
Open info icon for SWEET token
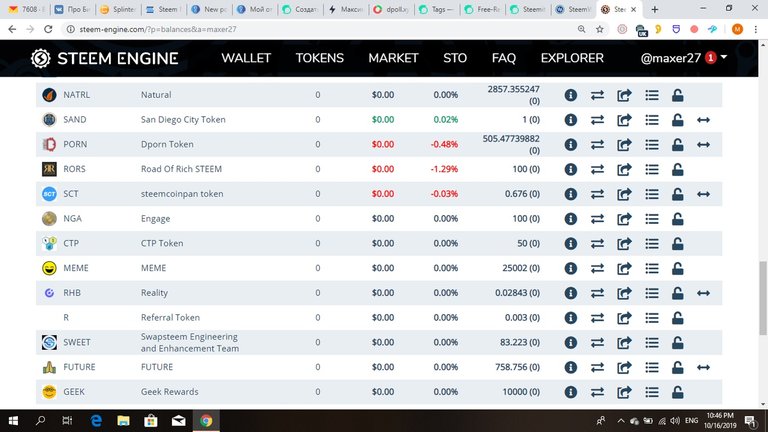click(x=571, y=342)
